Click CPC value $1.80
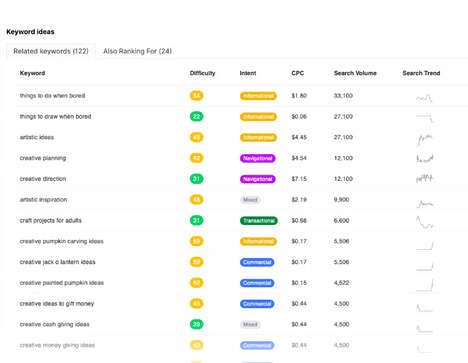The height and width of the screenshot is (363, 468). [299, 96]
